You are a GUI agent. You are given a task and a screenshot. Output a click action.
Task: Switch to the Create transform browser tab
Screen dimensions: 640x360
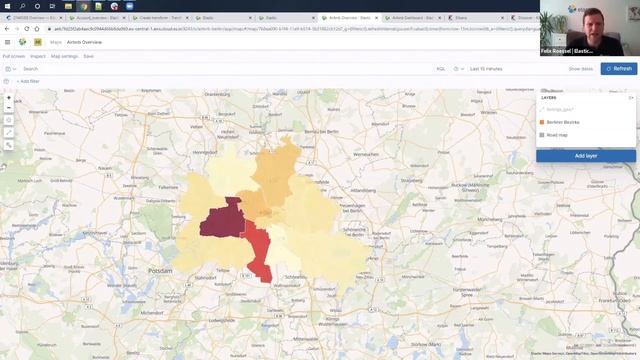coord(160,18)
